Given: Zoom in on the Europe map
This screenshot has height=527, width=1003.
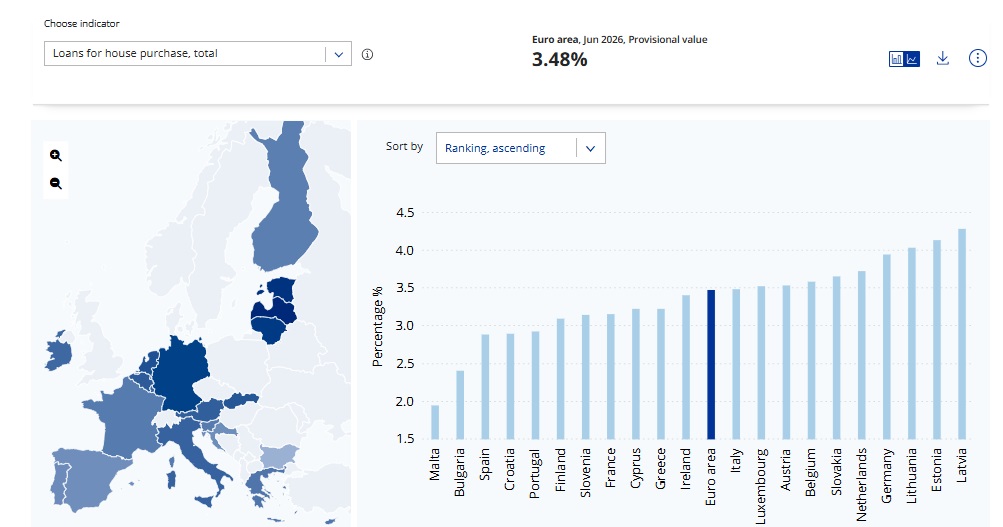Looking at the screenshot, I should (x=56, y=155).
